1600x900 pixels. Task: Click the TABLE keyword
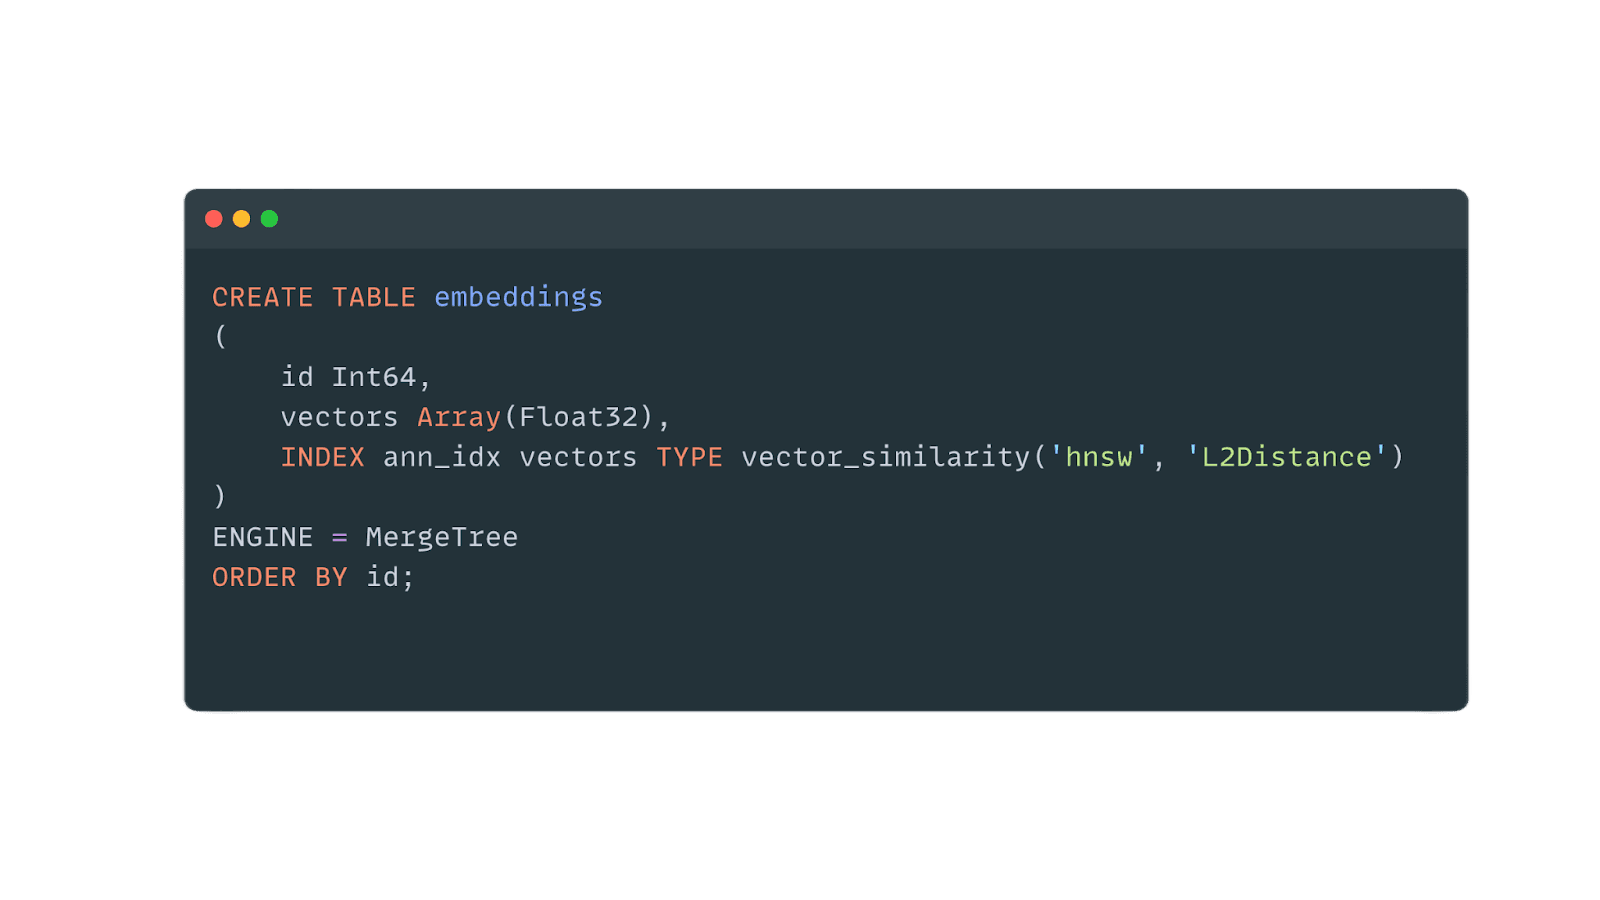pos(373,298)
